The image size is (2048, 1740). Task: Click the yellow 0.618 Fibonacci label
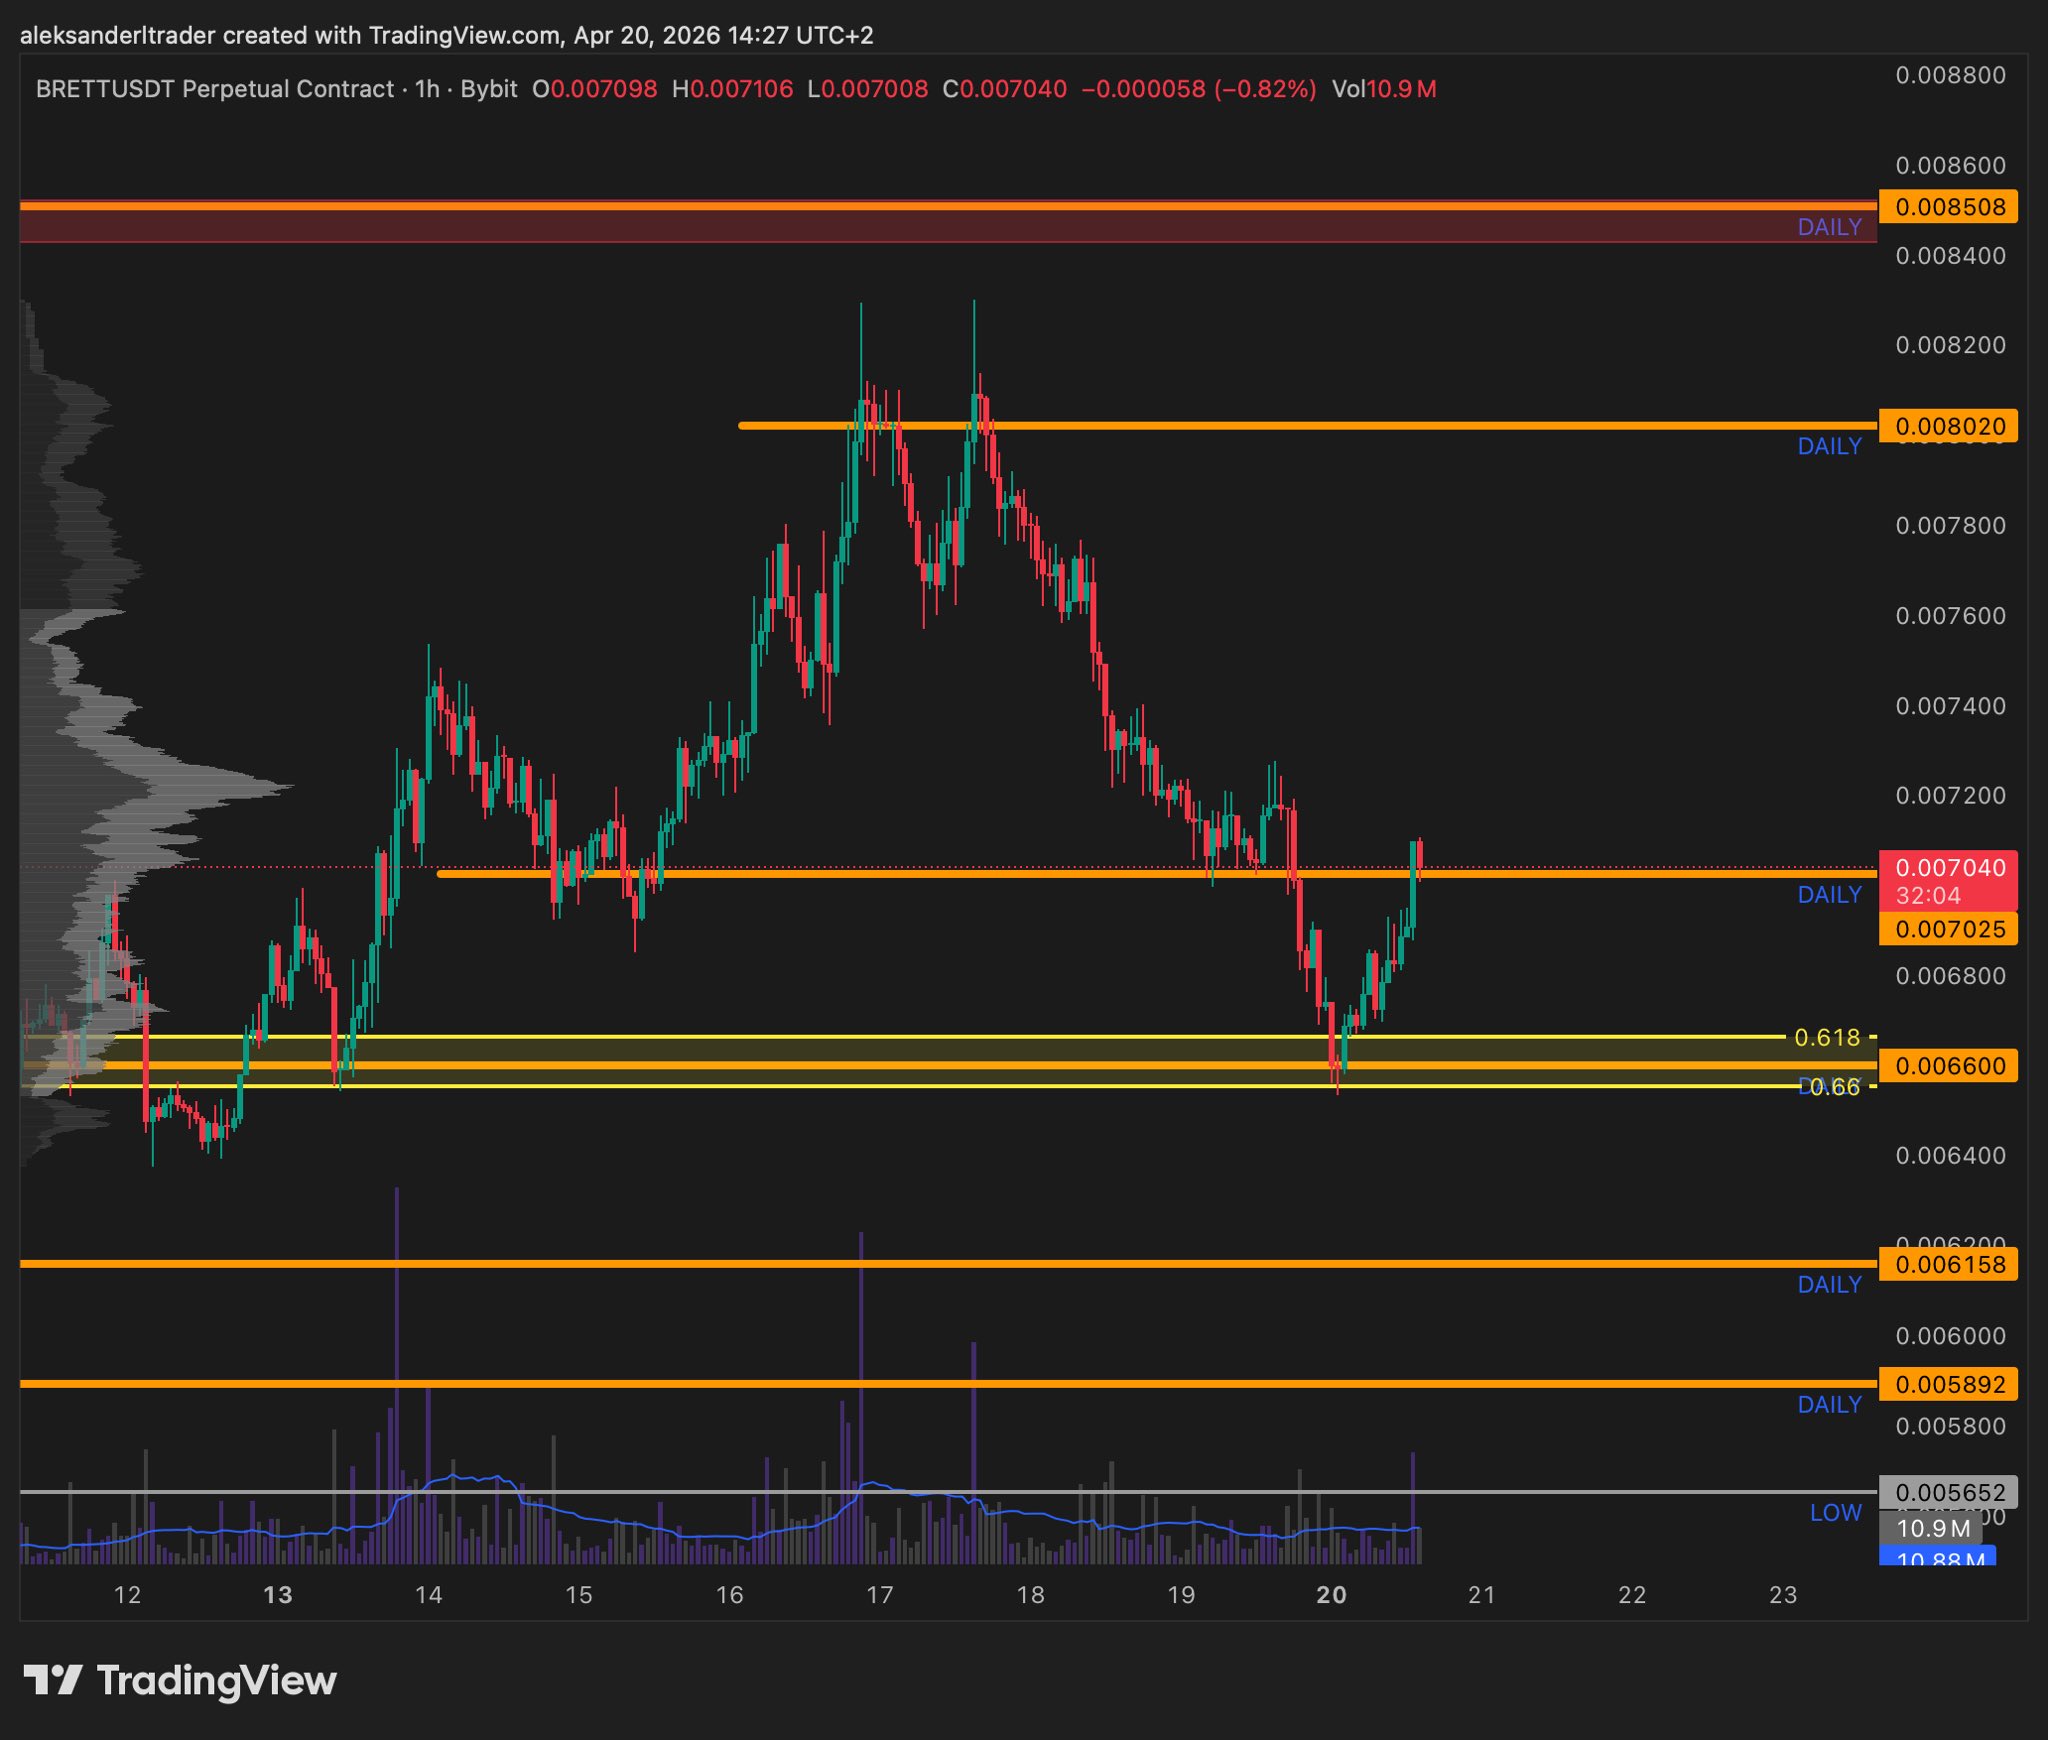(1826, 1038)
